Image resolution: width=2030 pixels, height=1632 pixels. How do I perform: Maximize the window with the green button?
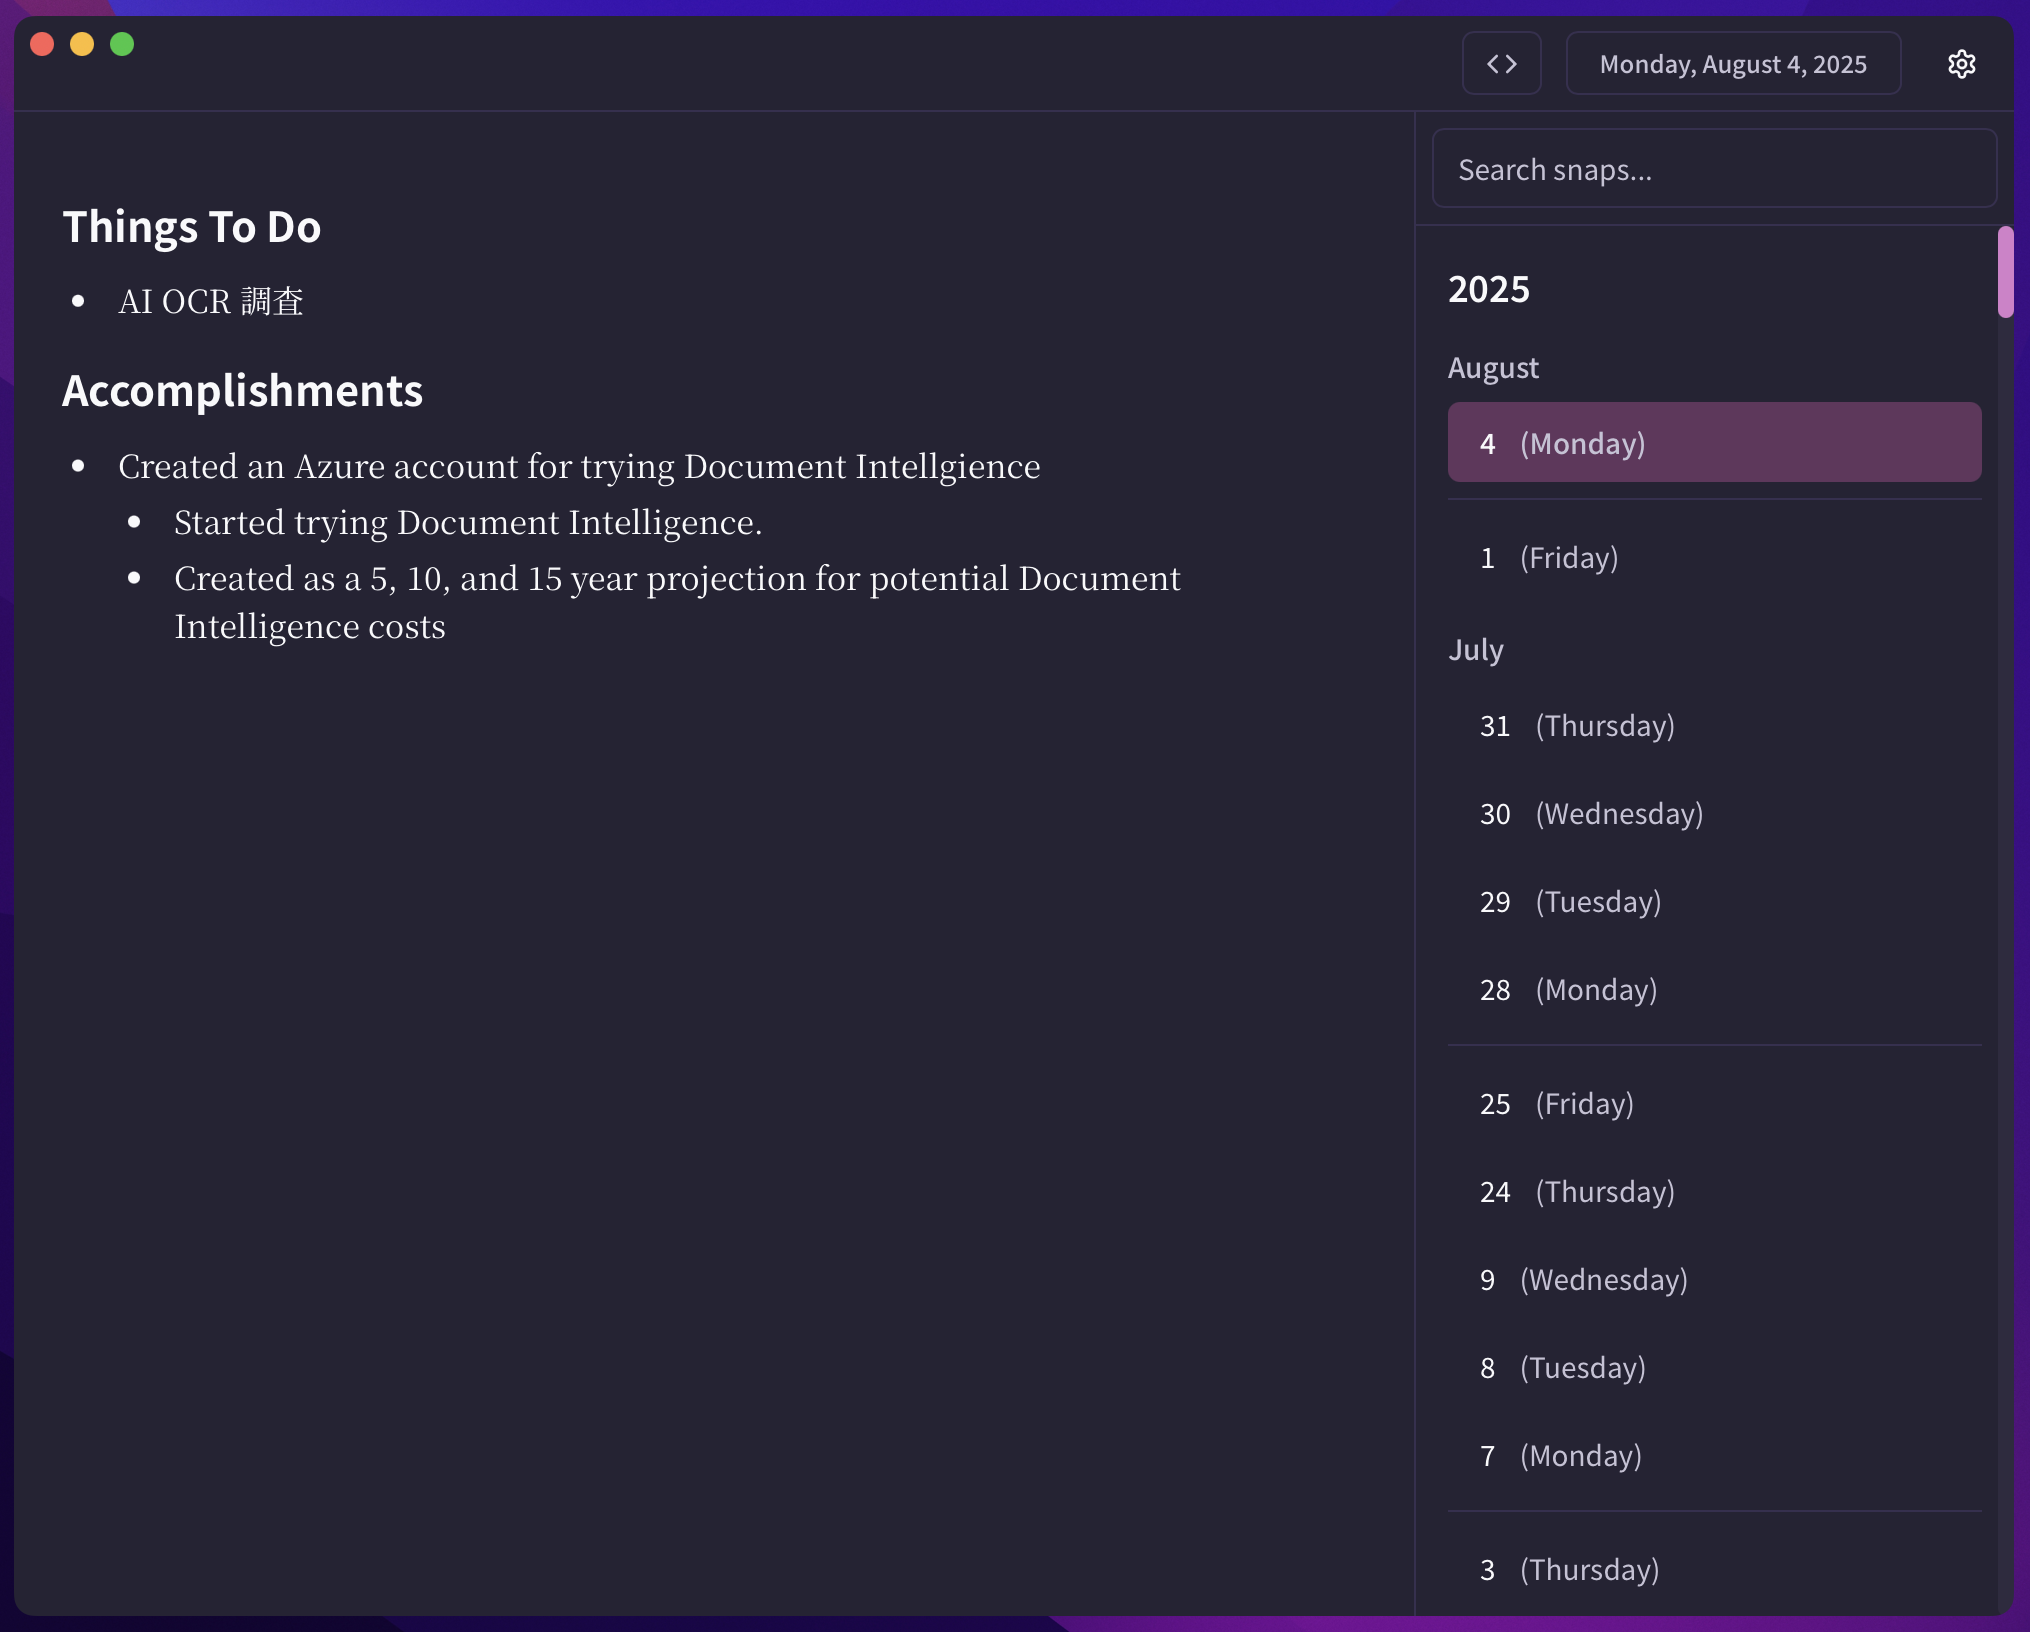click(122, 44)
